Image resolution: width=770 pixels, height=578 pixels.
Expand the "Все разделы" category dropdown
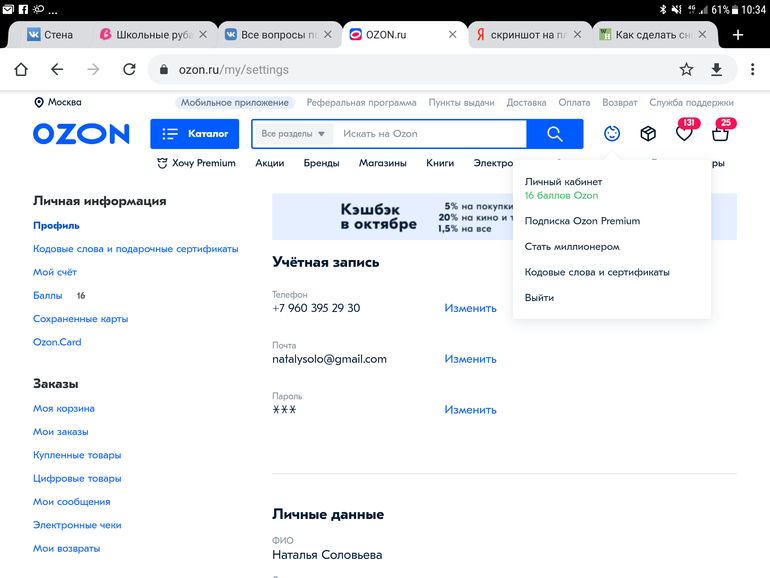point(293,134)
